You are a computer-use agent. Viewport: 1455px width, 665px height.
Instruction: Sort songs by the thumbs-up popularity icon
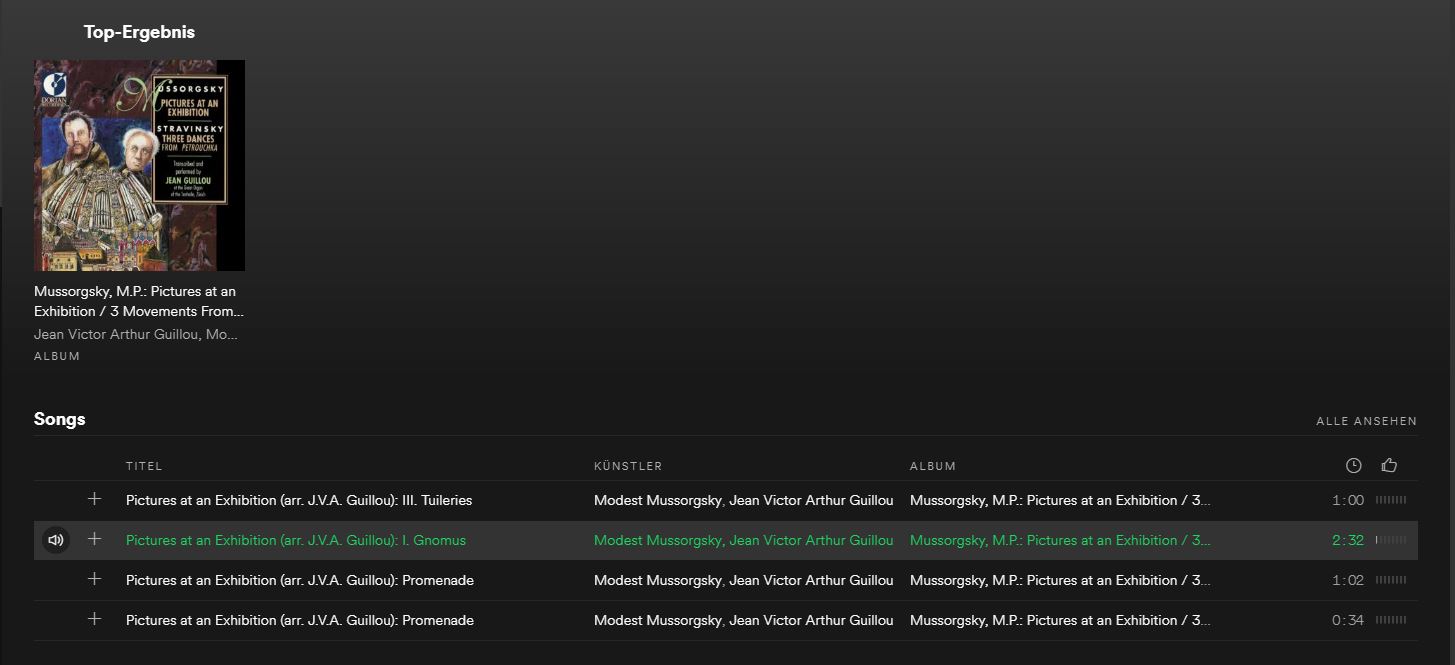pyautogui.click(x=1389, y=465)
